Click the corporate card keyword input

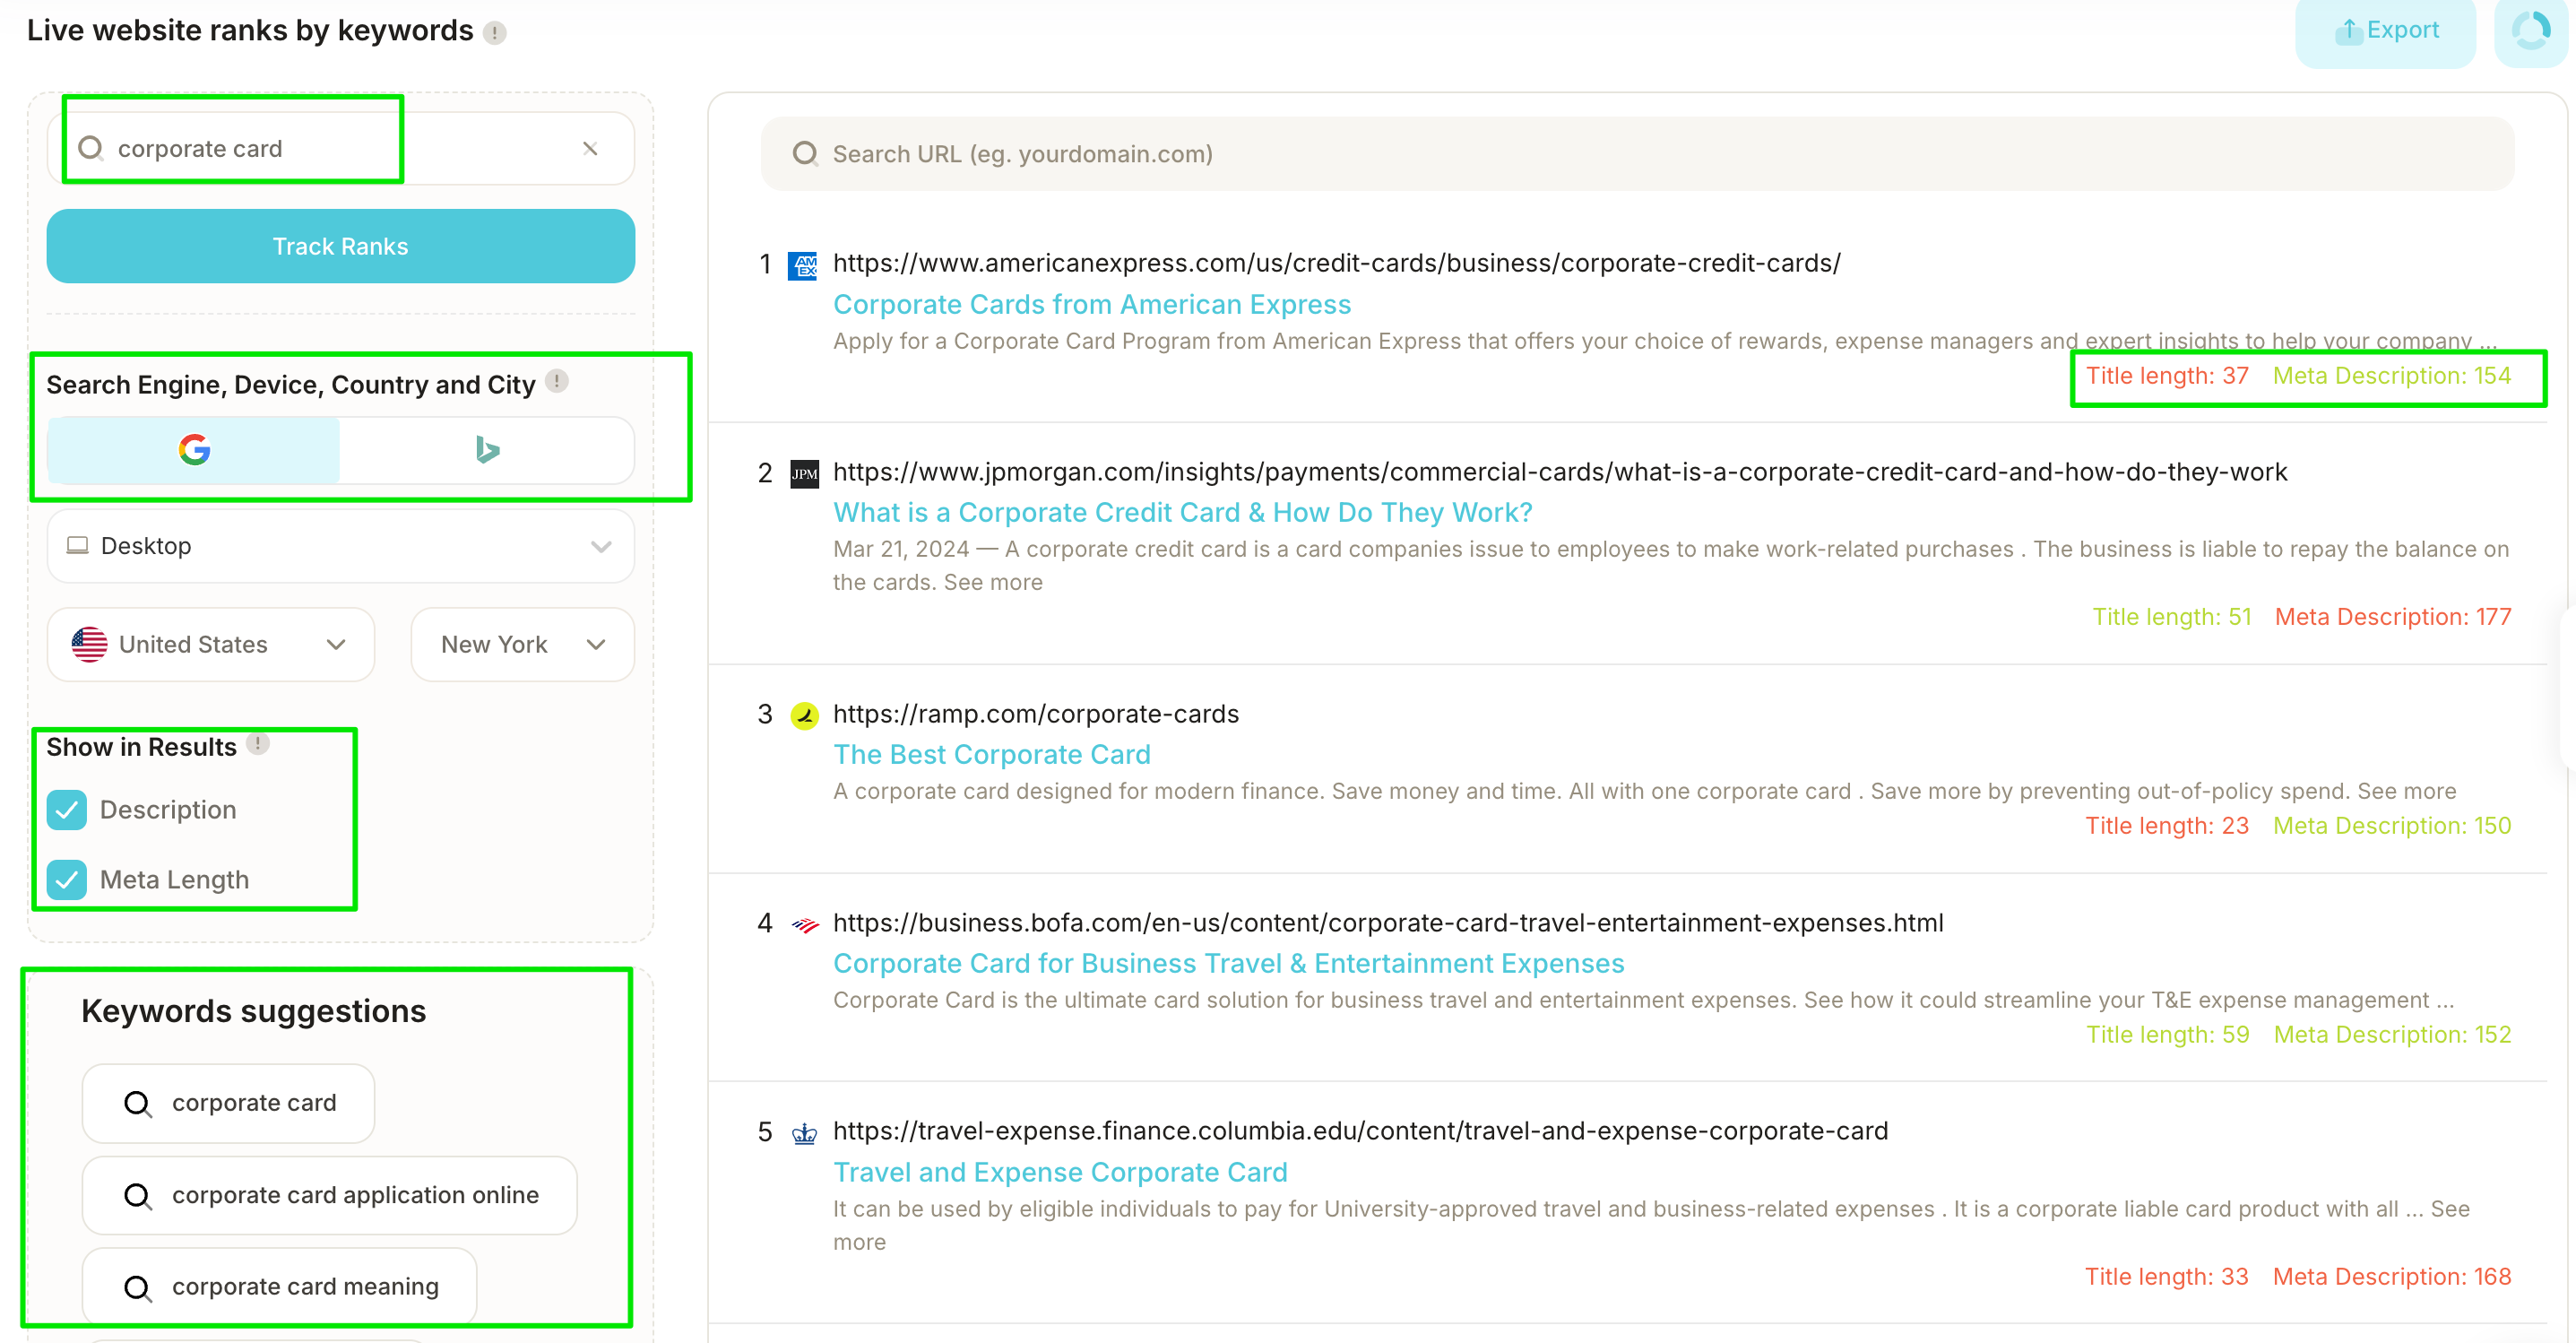(x=340, y=148)
